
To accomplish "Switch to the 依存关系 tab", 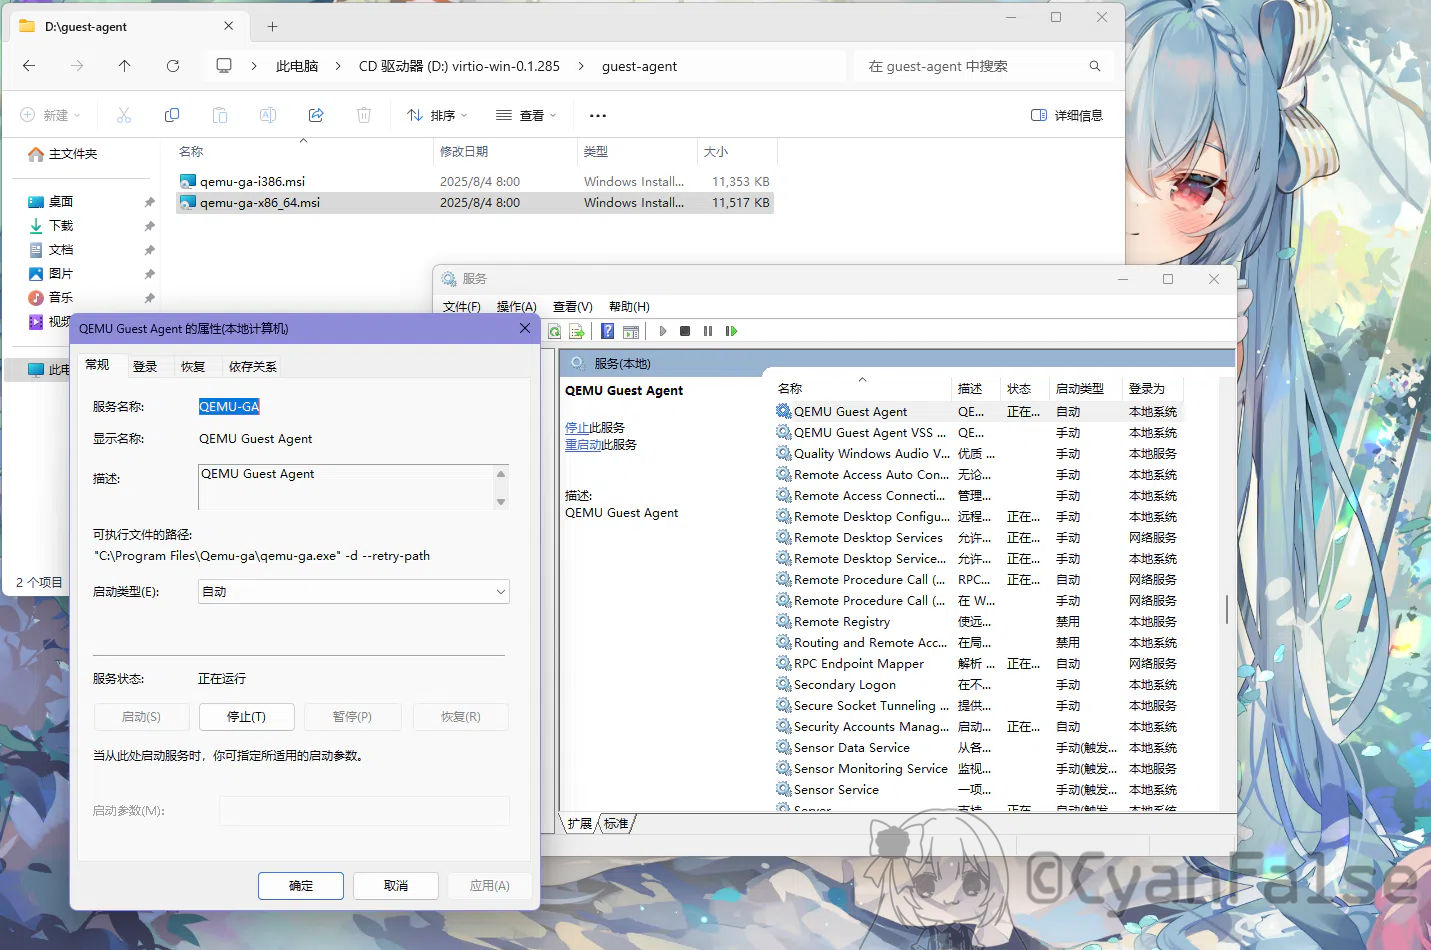I will click(x=252, y=366).
